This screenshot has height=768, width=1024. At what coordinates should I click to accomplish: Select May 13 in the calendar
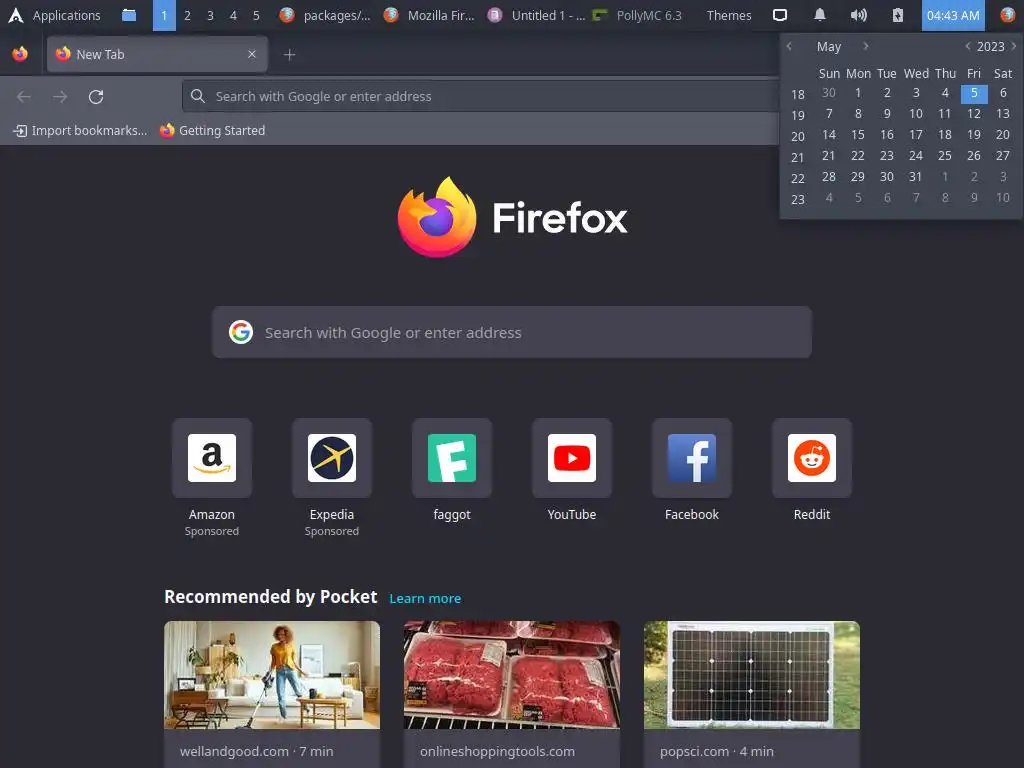1003,114
